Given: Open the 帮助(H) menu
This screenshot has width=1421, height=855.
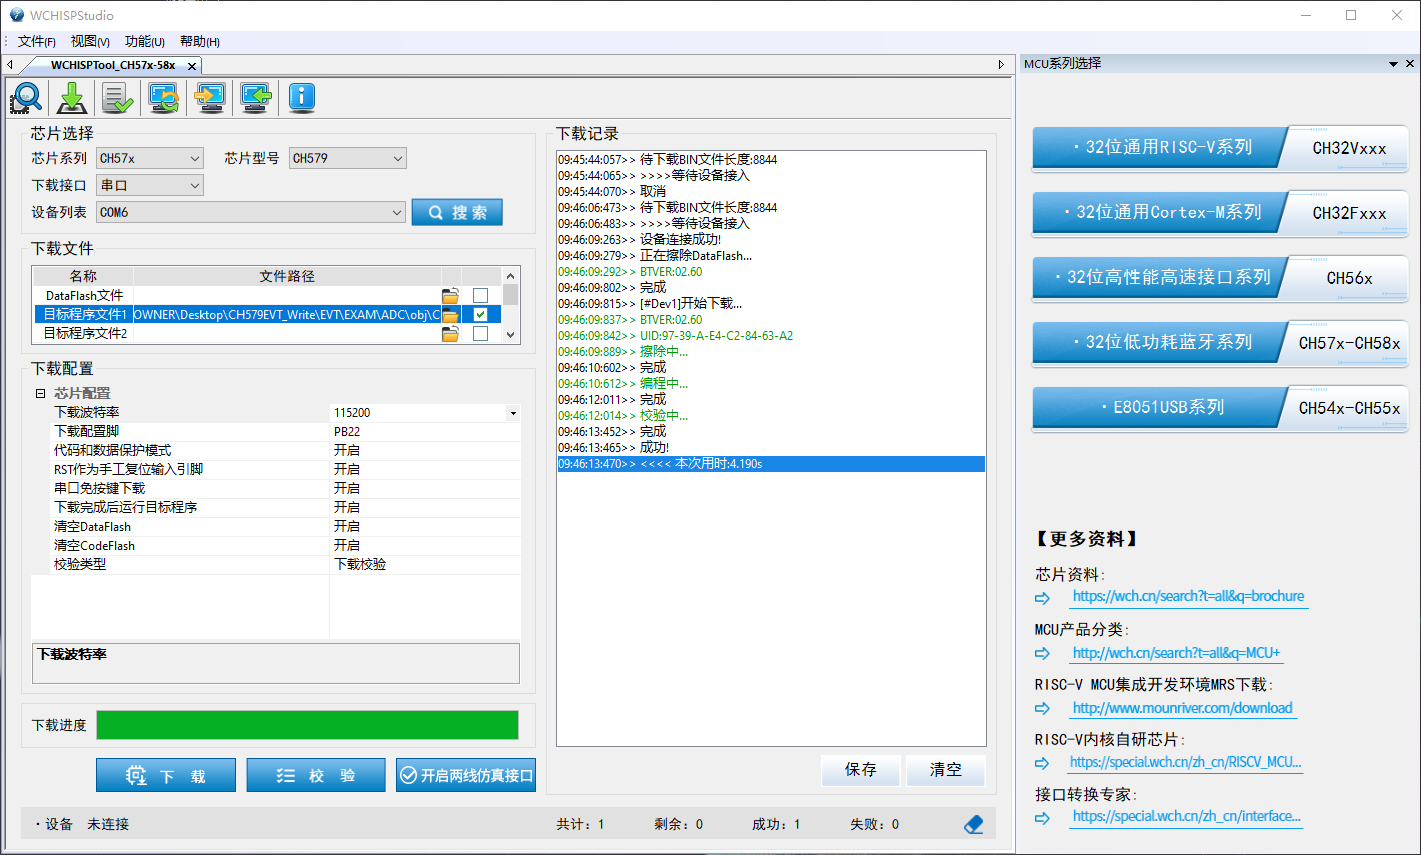Looking at the screenshot, I should pos(200,41).
